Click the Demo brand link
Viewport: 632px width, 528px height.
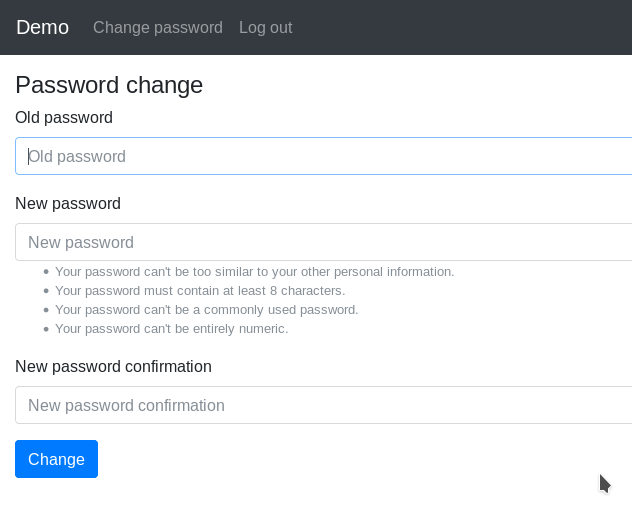click(42, 27)
